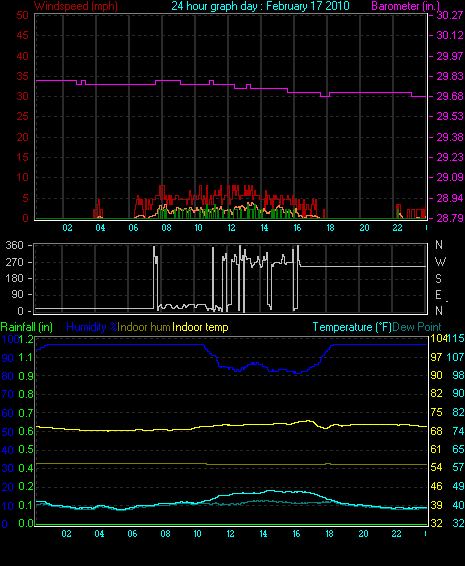
Task: Click hour 16 marker on bottom graph
Action: 296,534
